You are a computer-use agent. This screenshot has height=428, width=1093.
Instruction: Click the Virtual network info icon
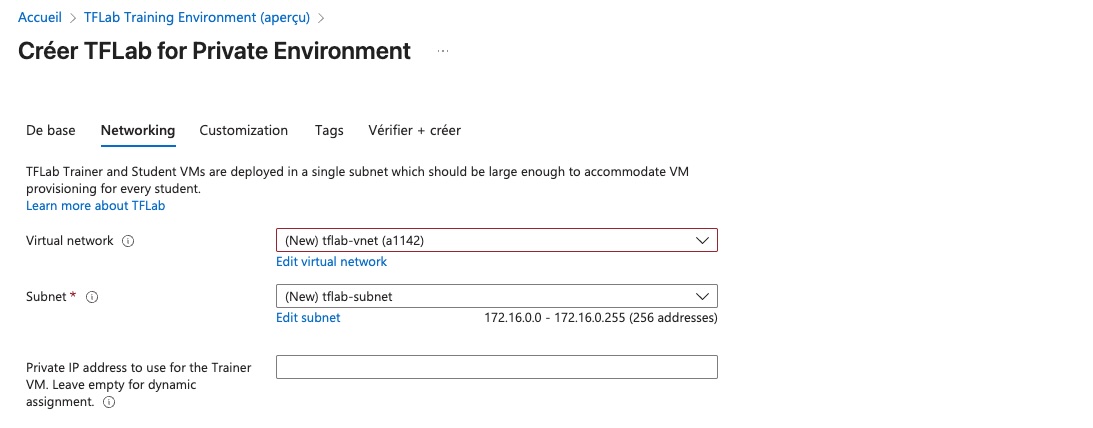tap(128, 241)
